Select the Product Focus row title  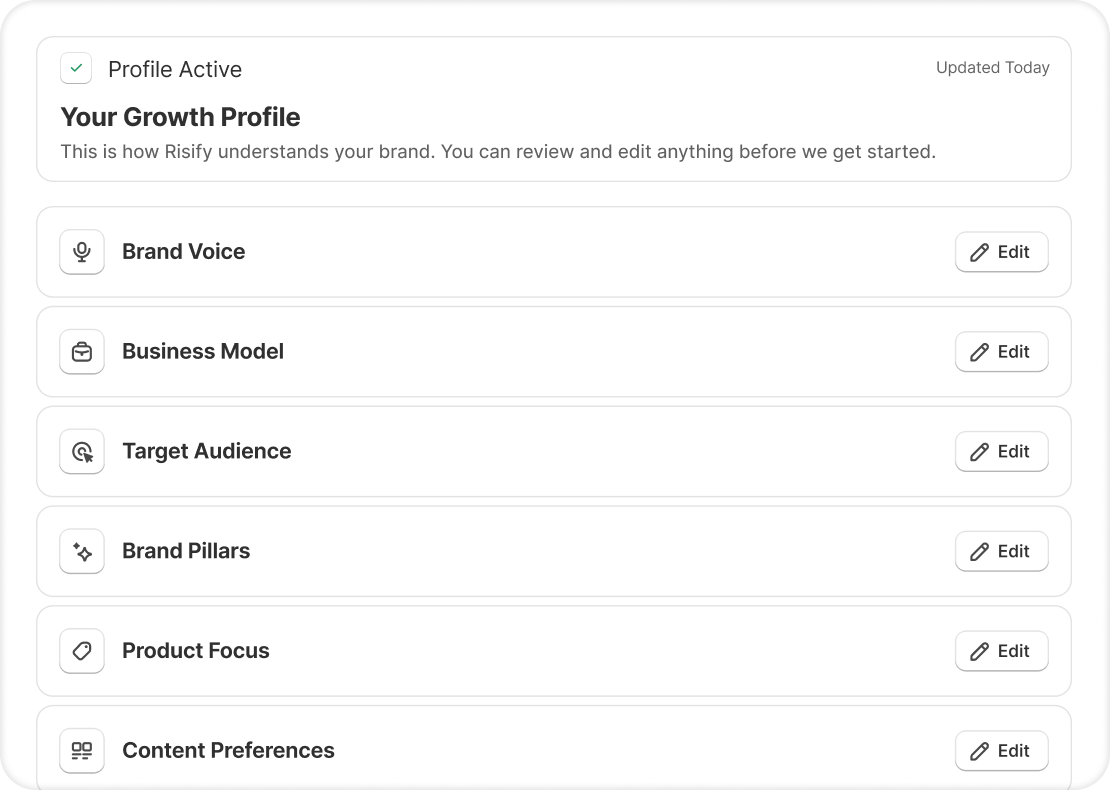pos(196,651)
